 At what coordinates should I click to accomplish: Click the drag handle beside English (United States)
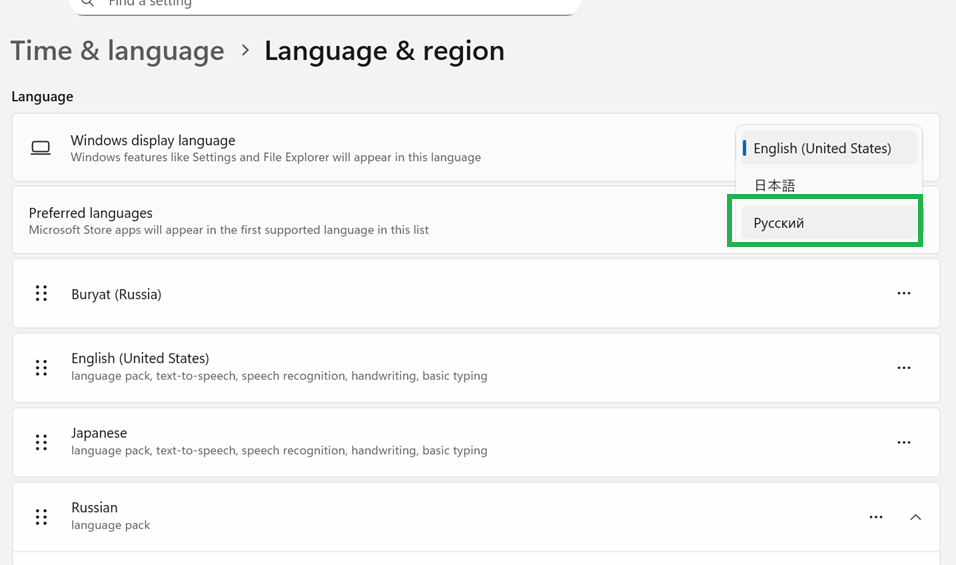[x=41, y=368]
